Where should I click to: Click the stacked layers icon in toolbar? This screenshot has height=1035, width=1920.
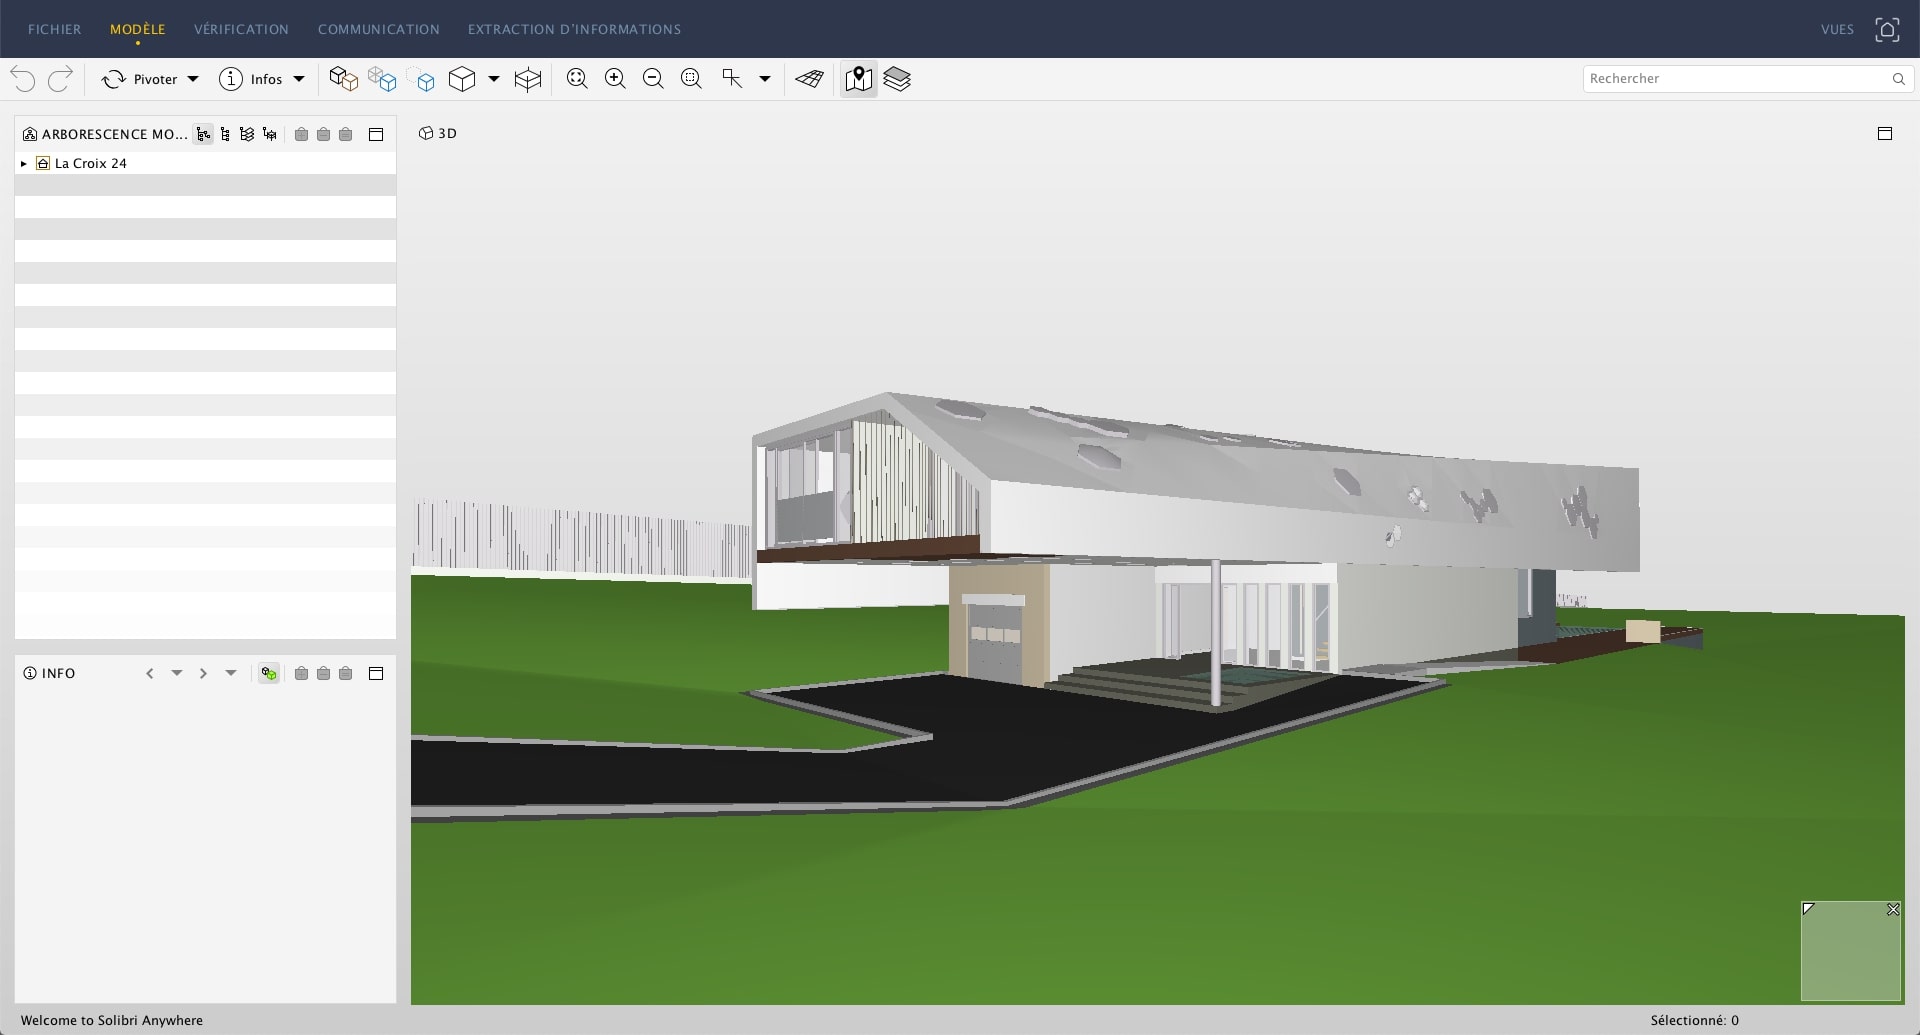897,79
